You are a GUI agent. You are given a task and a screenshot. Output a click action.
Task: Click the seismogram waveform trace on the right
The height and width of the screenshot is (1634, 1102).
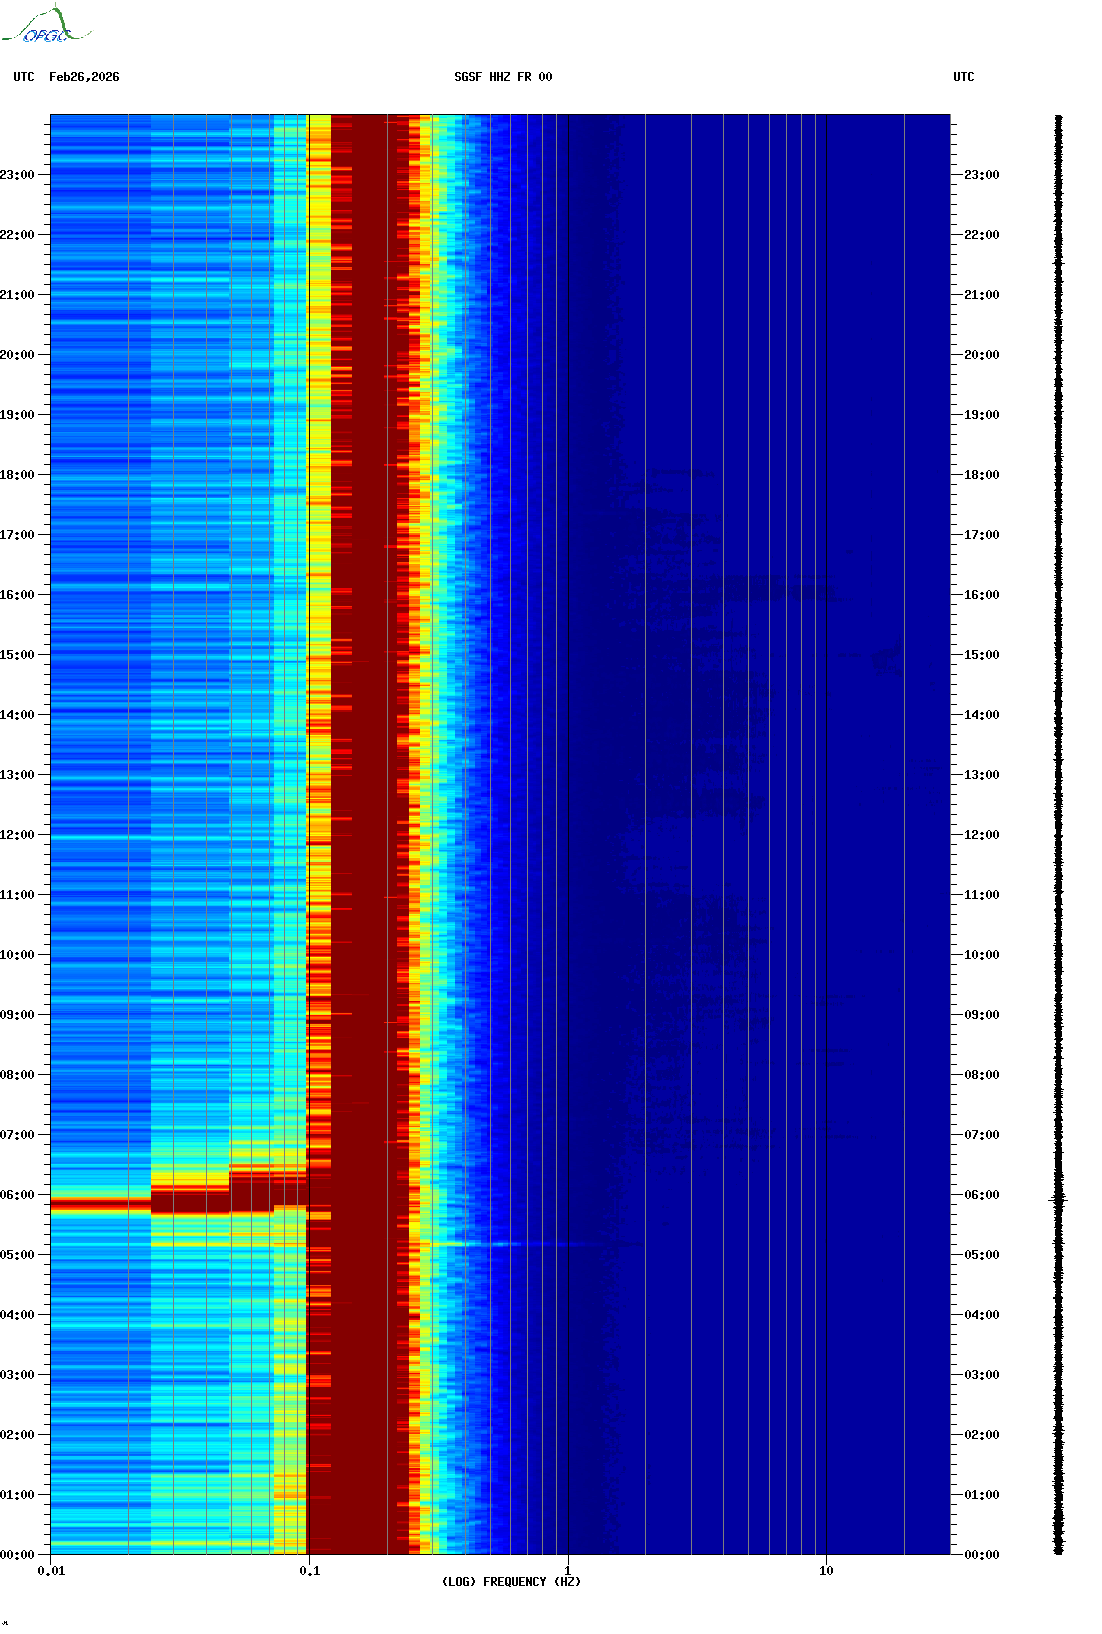1058,835
